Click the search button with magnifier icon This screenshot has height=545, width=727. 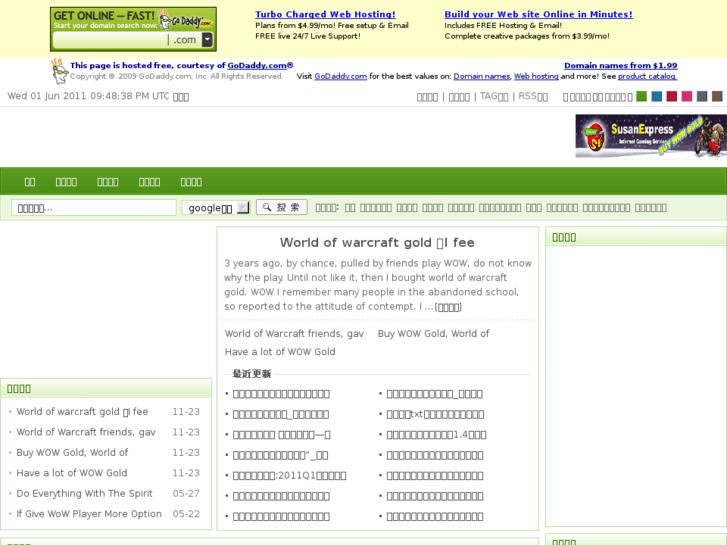coord(281,207)
